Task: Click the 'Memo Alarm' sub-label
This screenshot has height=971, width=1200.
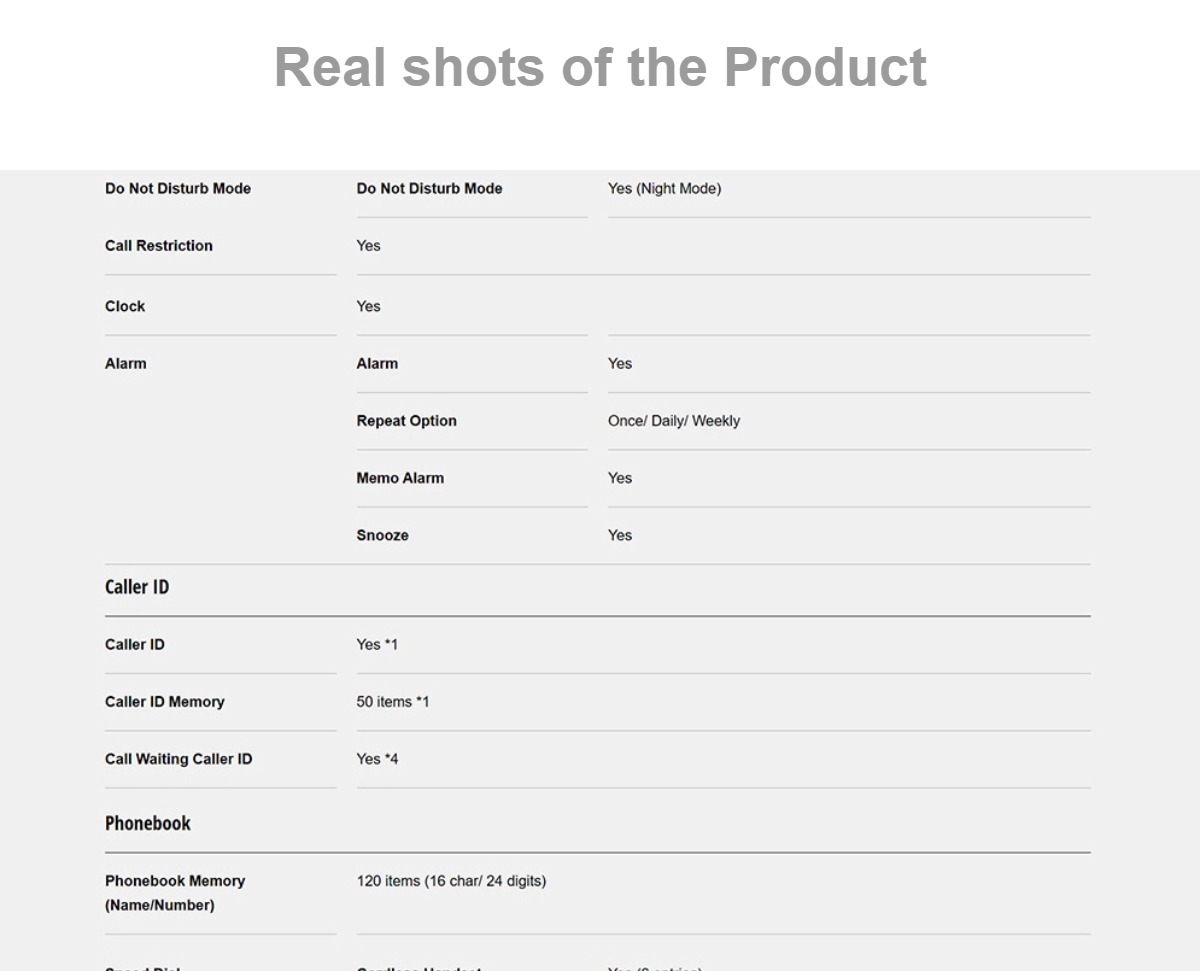Action: 400,477
